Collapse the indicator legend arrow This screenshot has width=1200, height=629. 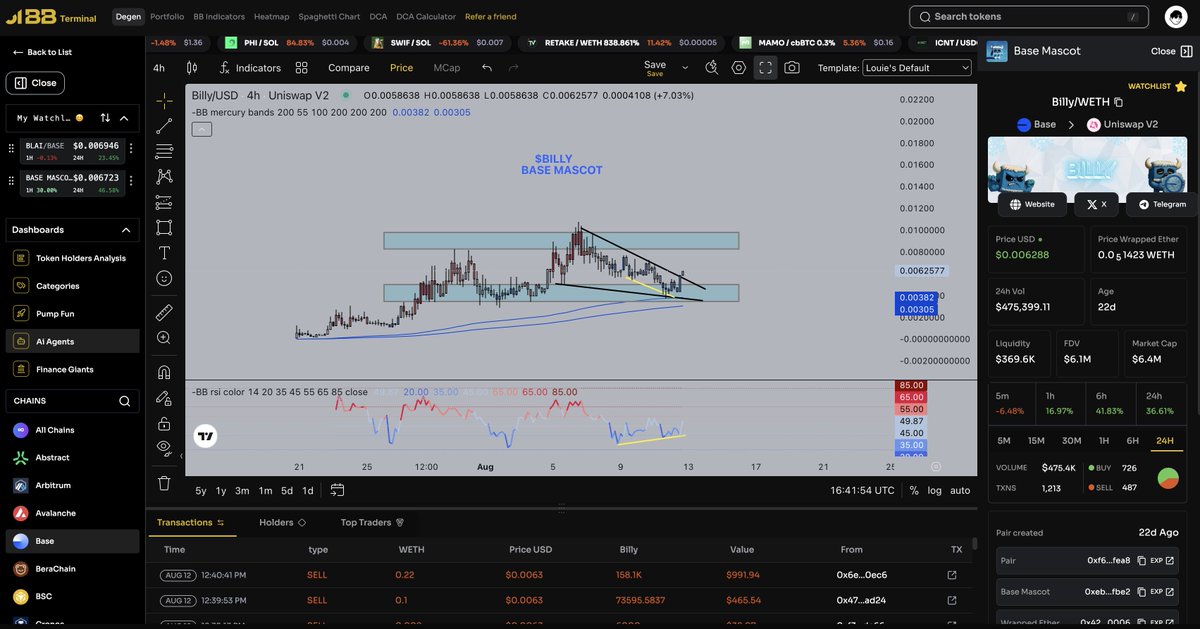point(201,129)
